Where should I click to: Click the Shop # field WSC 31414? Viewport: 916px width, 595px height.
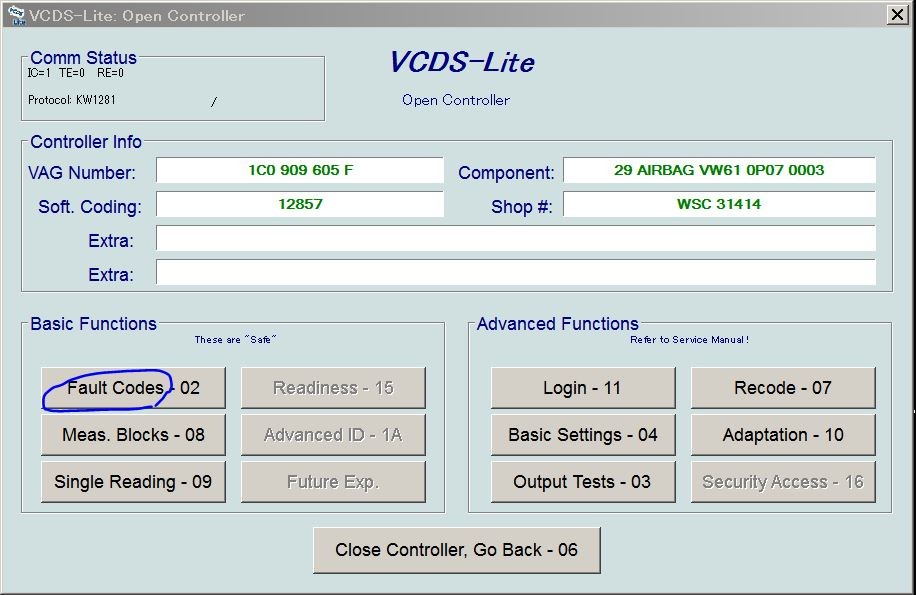pos(719,204)
